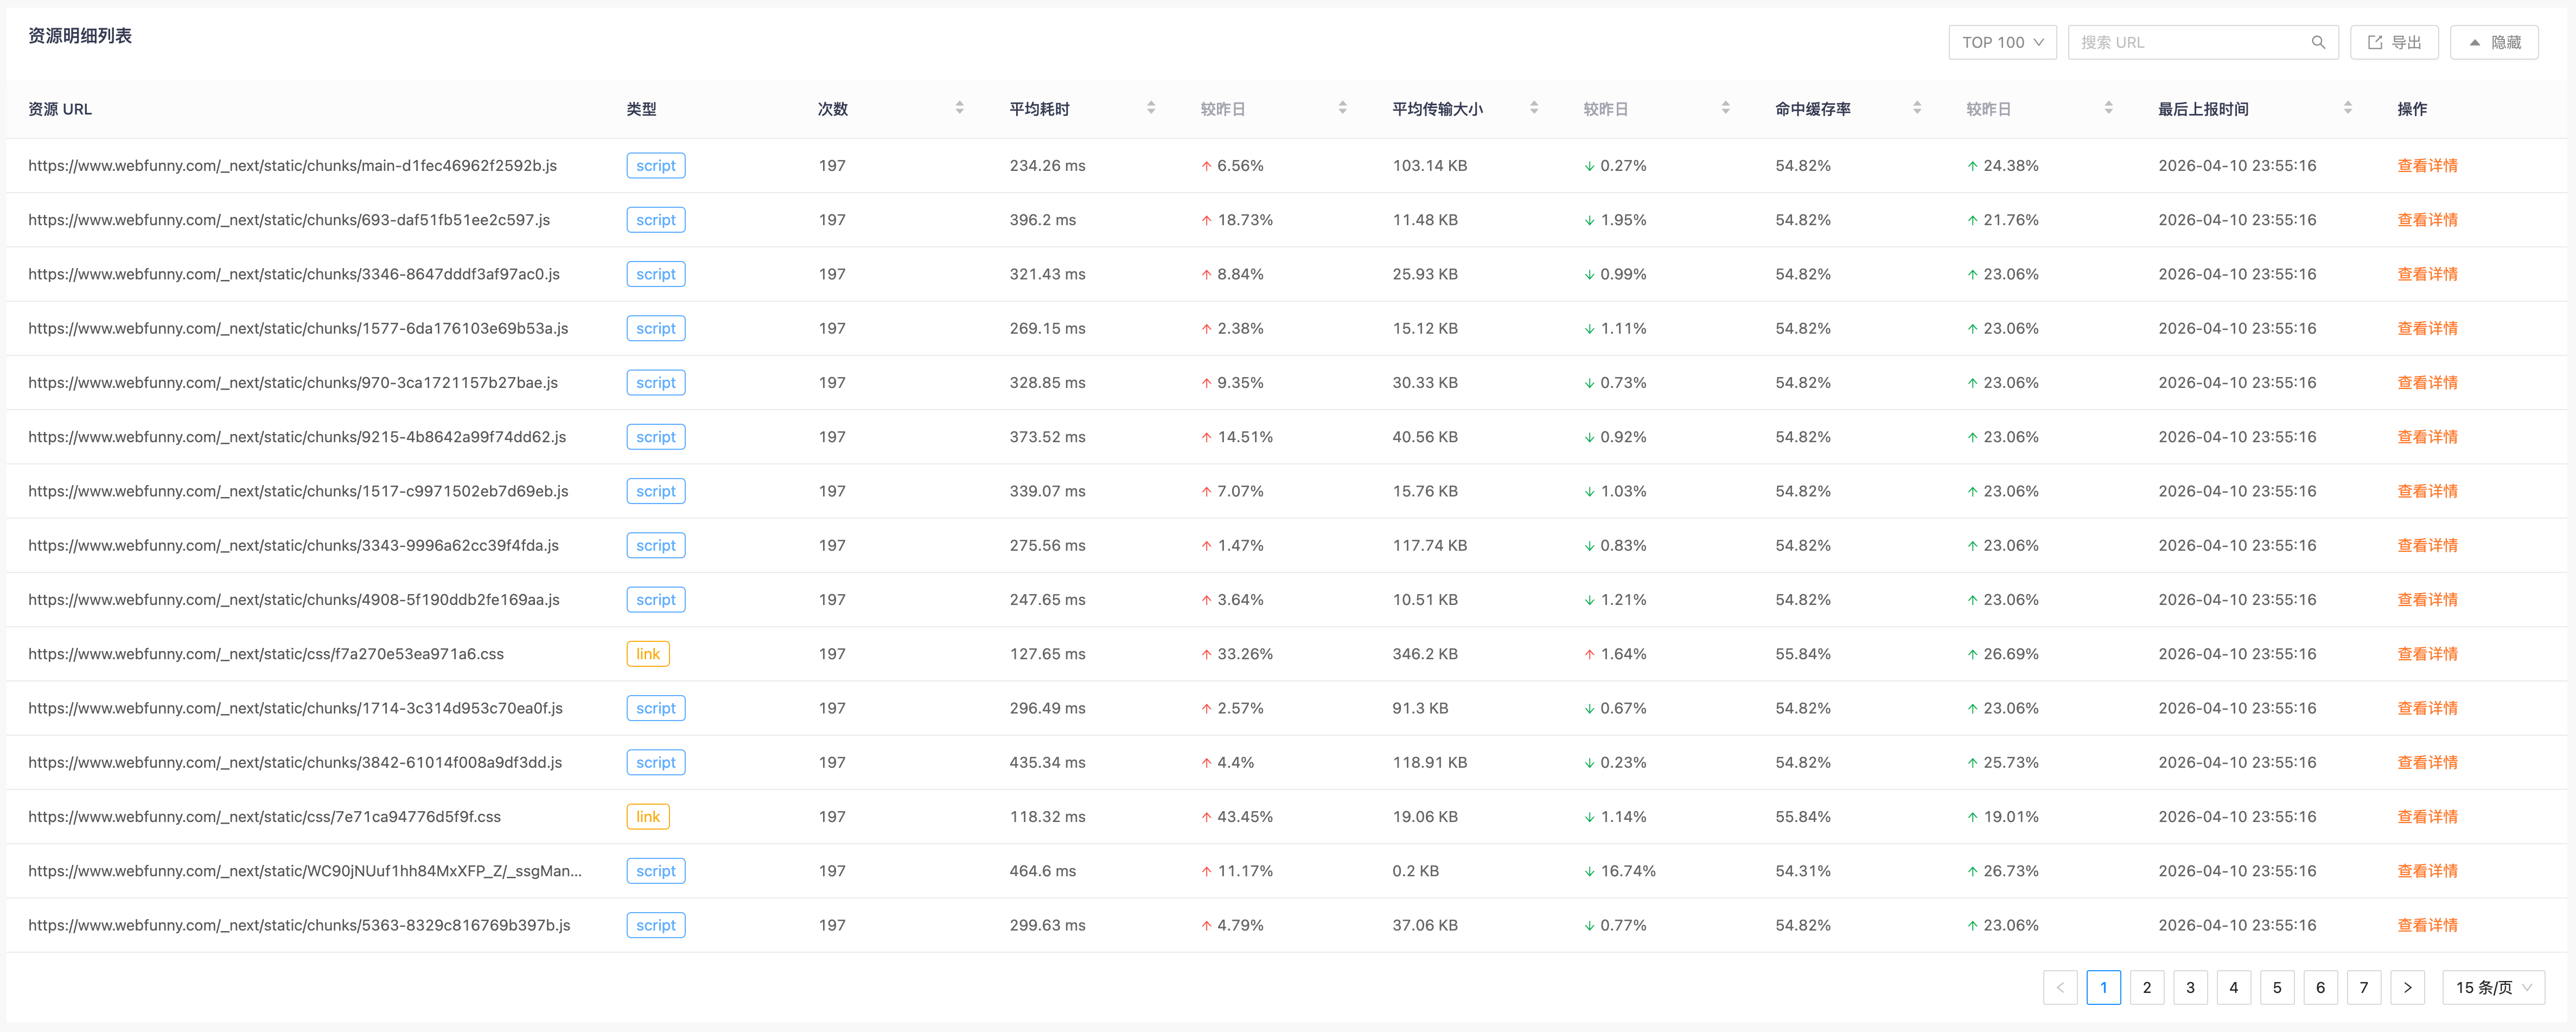The image size is (2576, 1032).
Task: Collapse the list with 隐藏 button
Action: (x=2494, y=42)
